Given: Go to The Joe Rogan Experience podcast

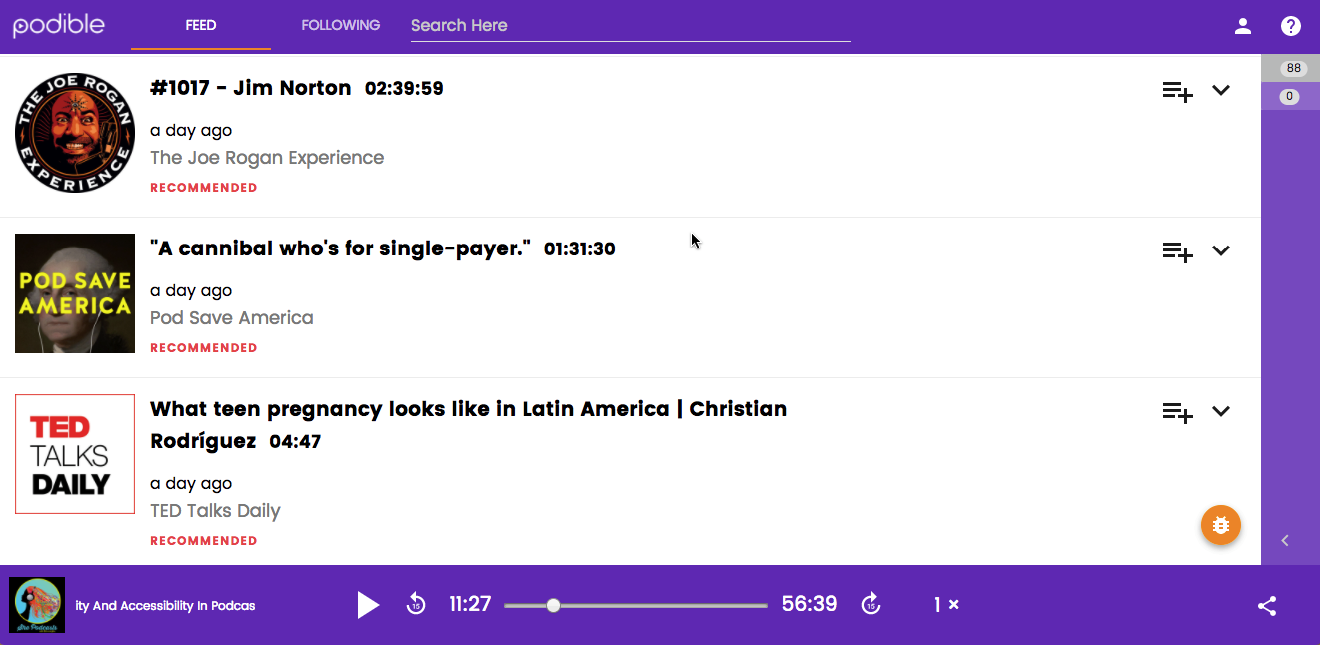Looking at the screenshot, I should click(267, 158).
